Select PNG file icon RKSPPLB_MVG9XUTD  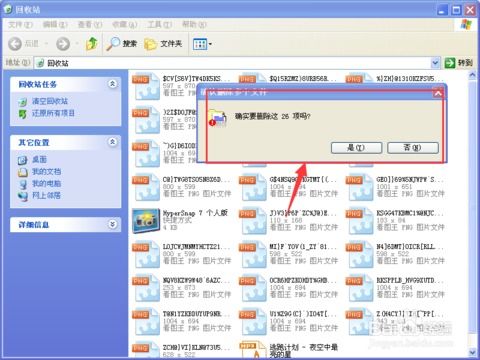359,288
